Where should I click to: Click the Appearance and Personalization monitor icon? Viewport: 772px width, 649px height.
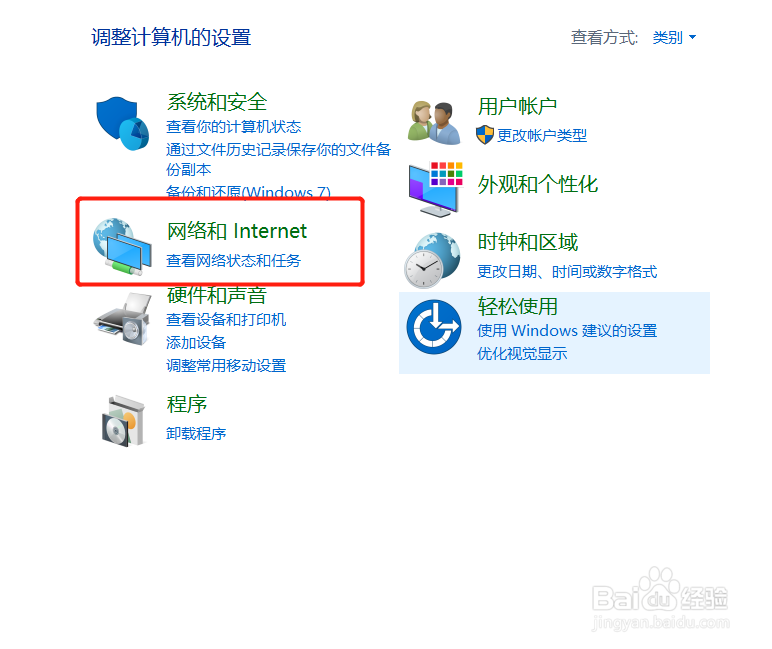[x=436, y=190]
